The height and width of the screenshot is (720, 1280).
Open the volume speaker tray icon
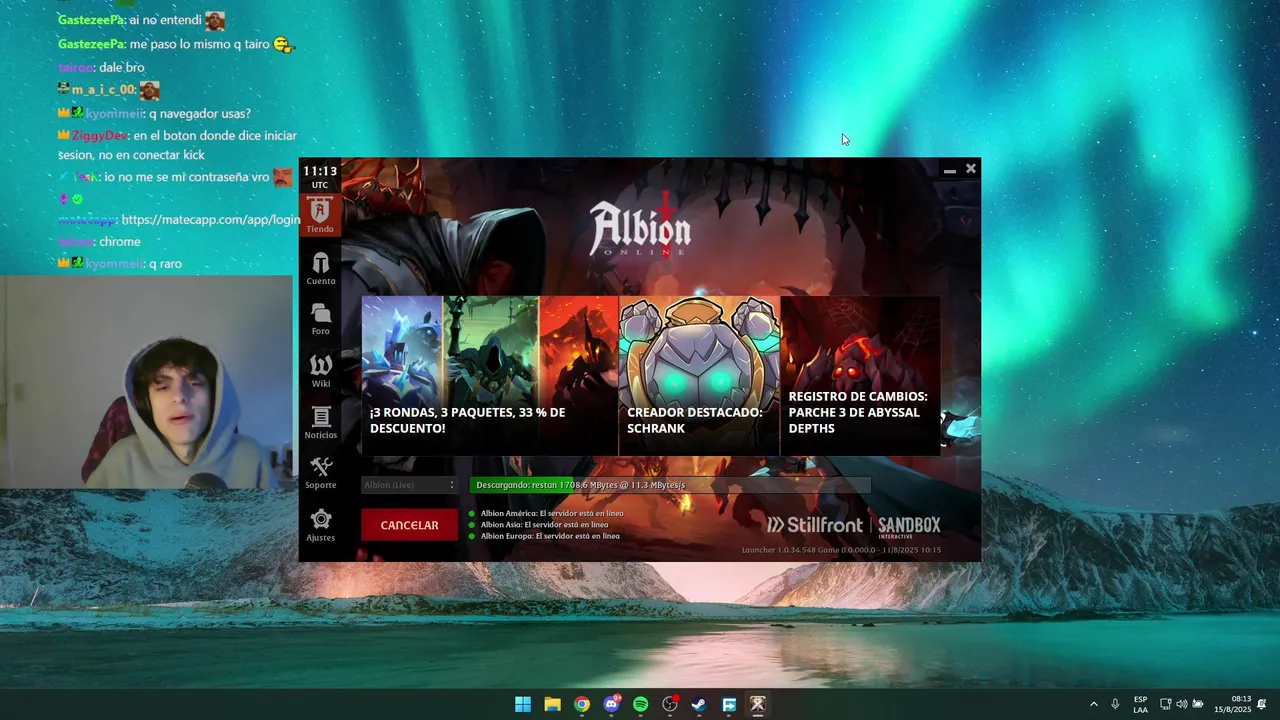pos(1182,704)
